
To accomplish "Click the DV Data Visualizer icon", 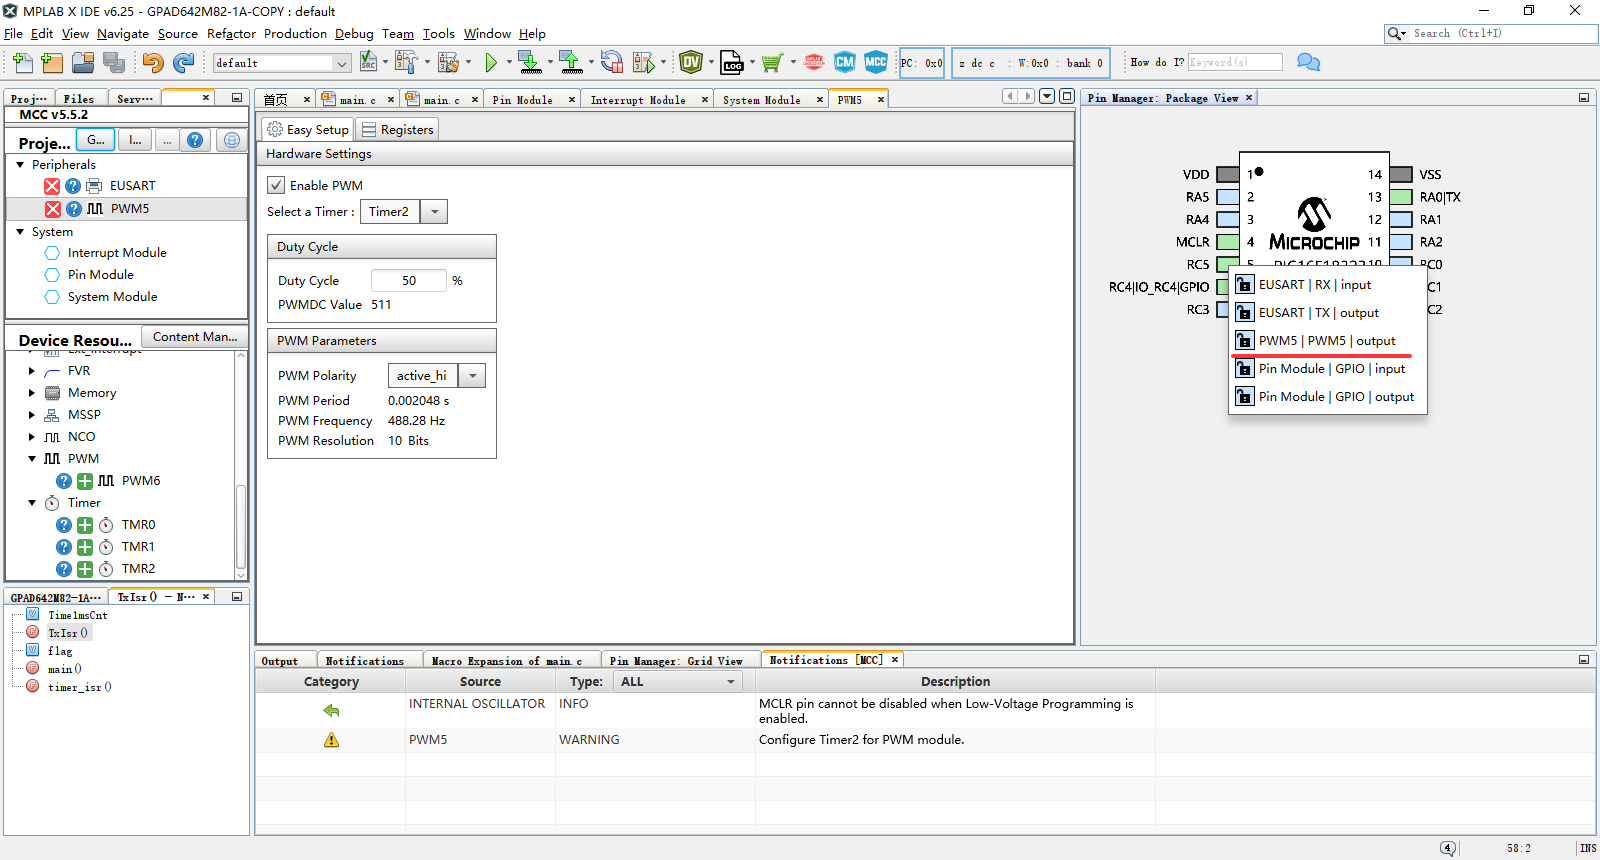I will coord(691,62).
